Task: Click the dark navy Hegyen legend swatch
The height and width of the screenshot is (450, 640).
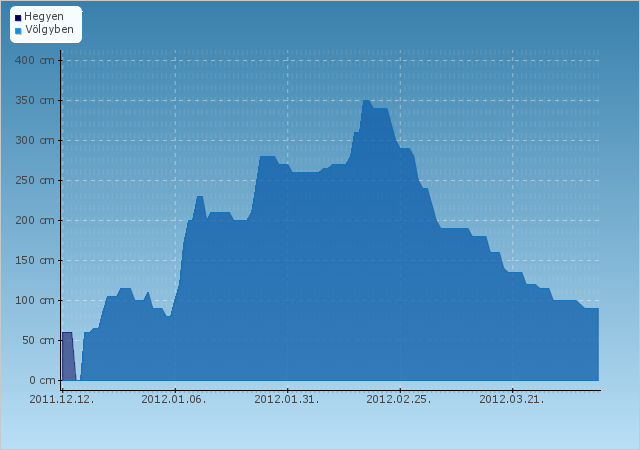Action: click(18, 18)
